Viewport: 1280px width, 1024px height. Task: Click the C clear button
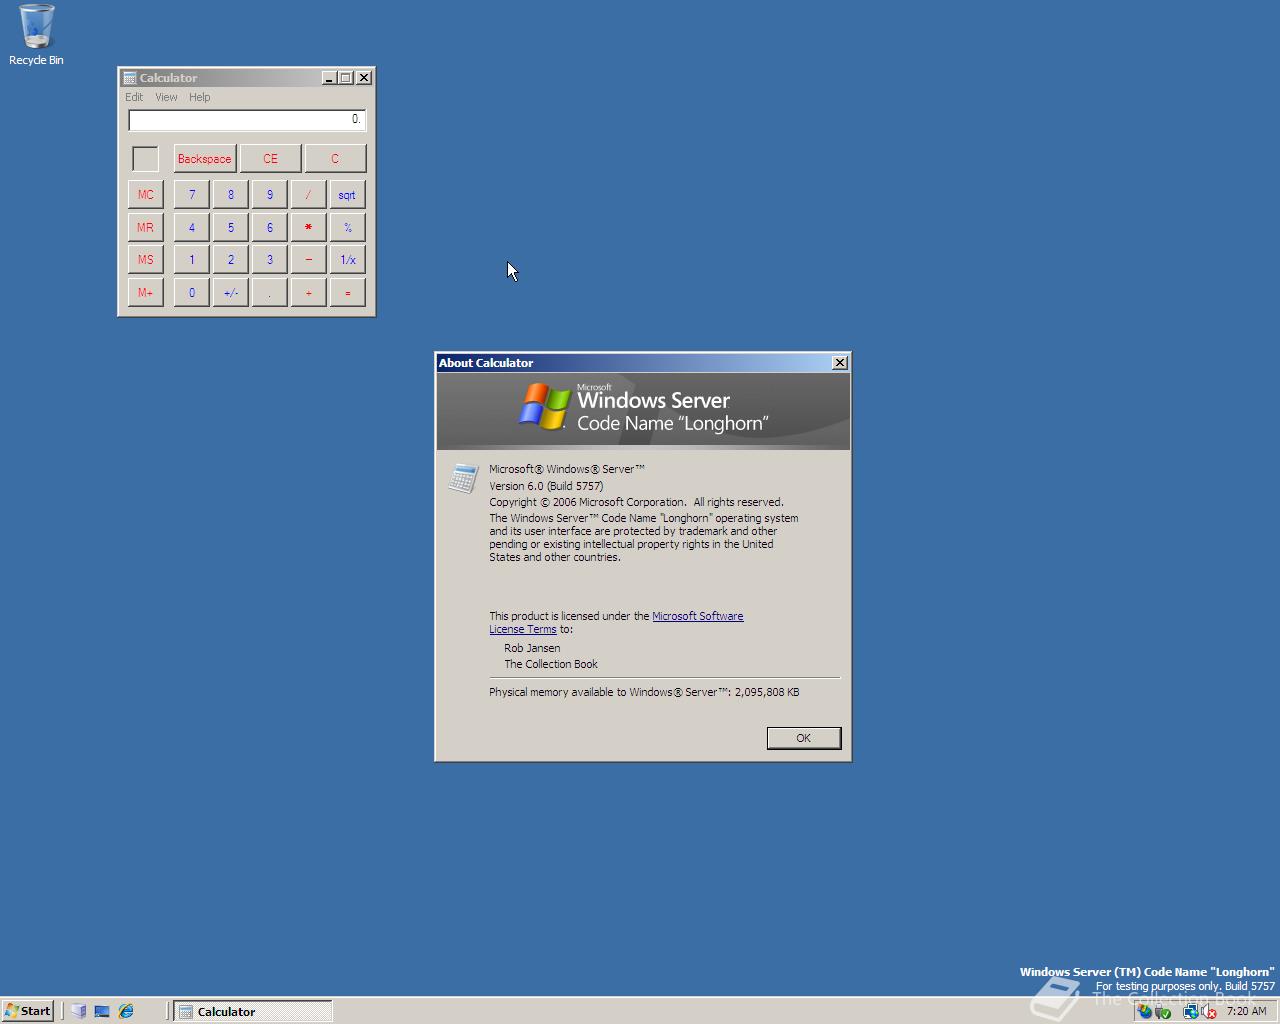(335, 159)
